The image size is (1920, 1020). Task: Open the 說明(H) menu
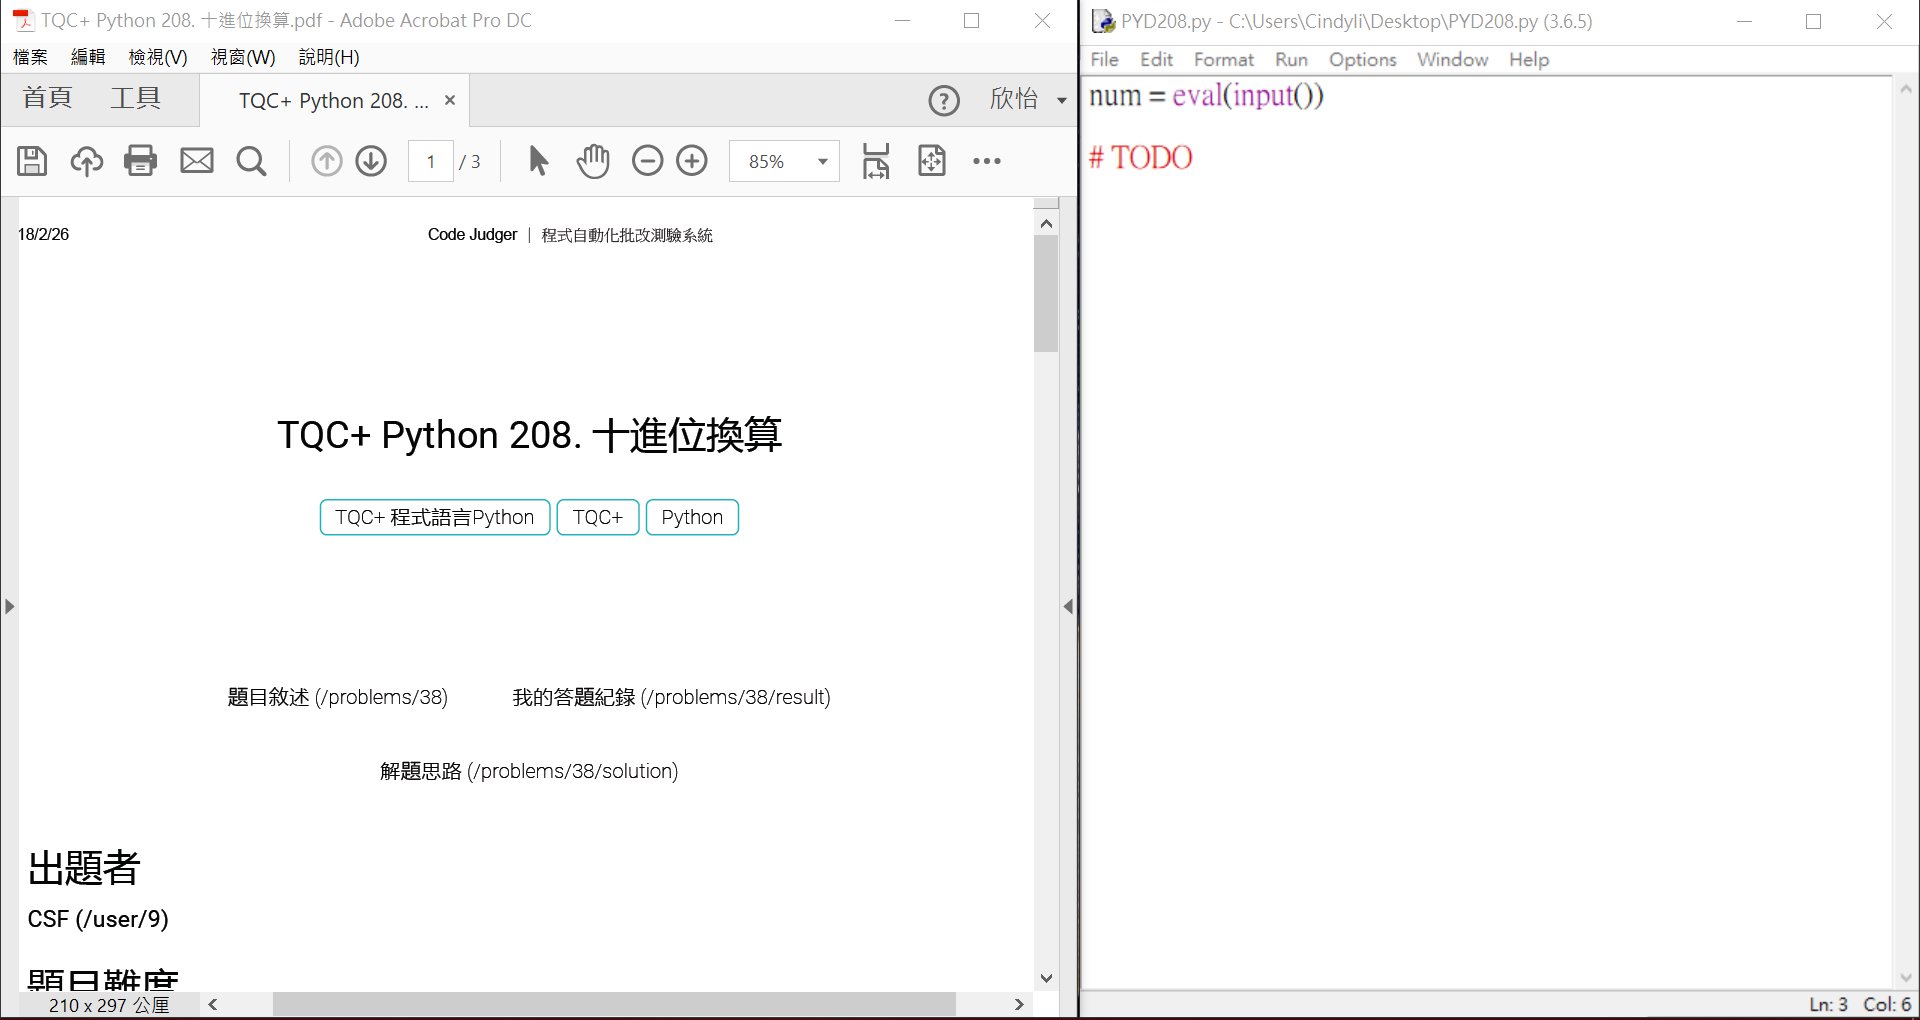coord(329,57)
